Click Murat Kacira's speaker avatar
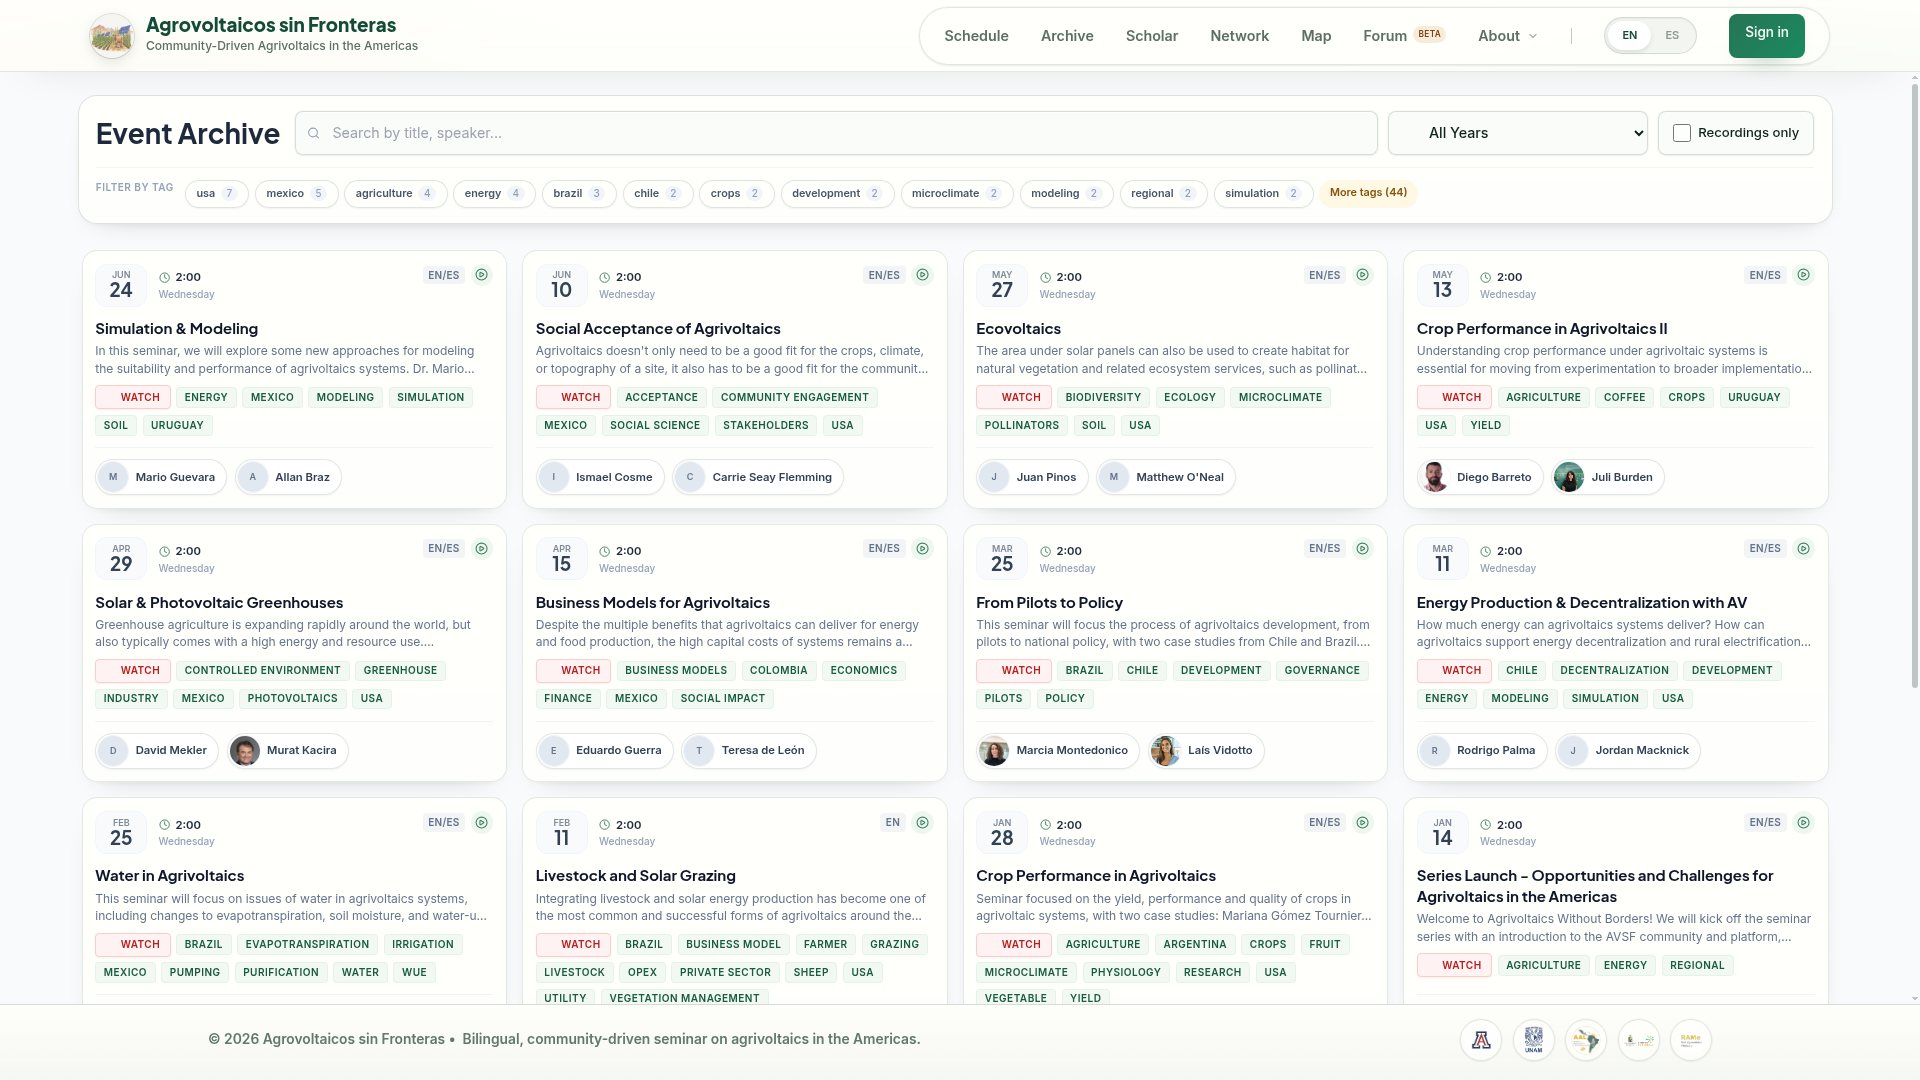Image resolution: width=1920 pixels, height=1080 pixels. coord(245,751)
